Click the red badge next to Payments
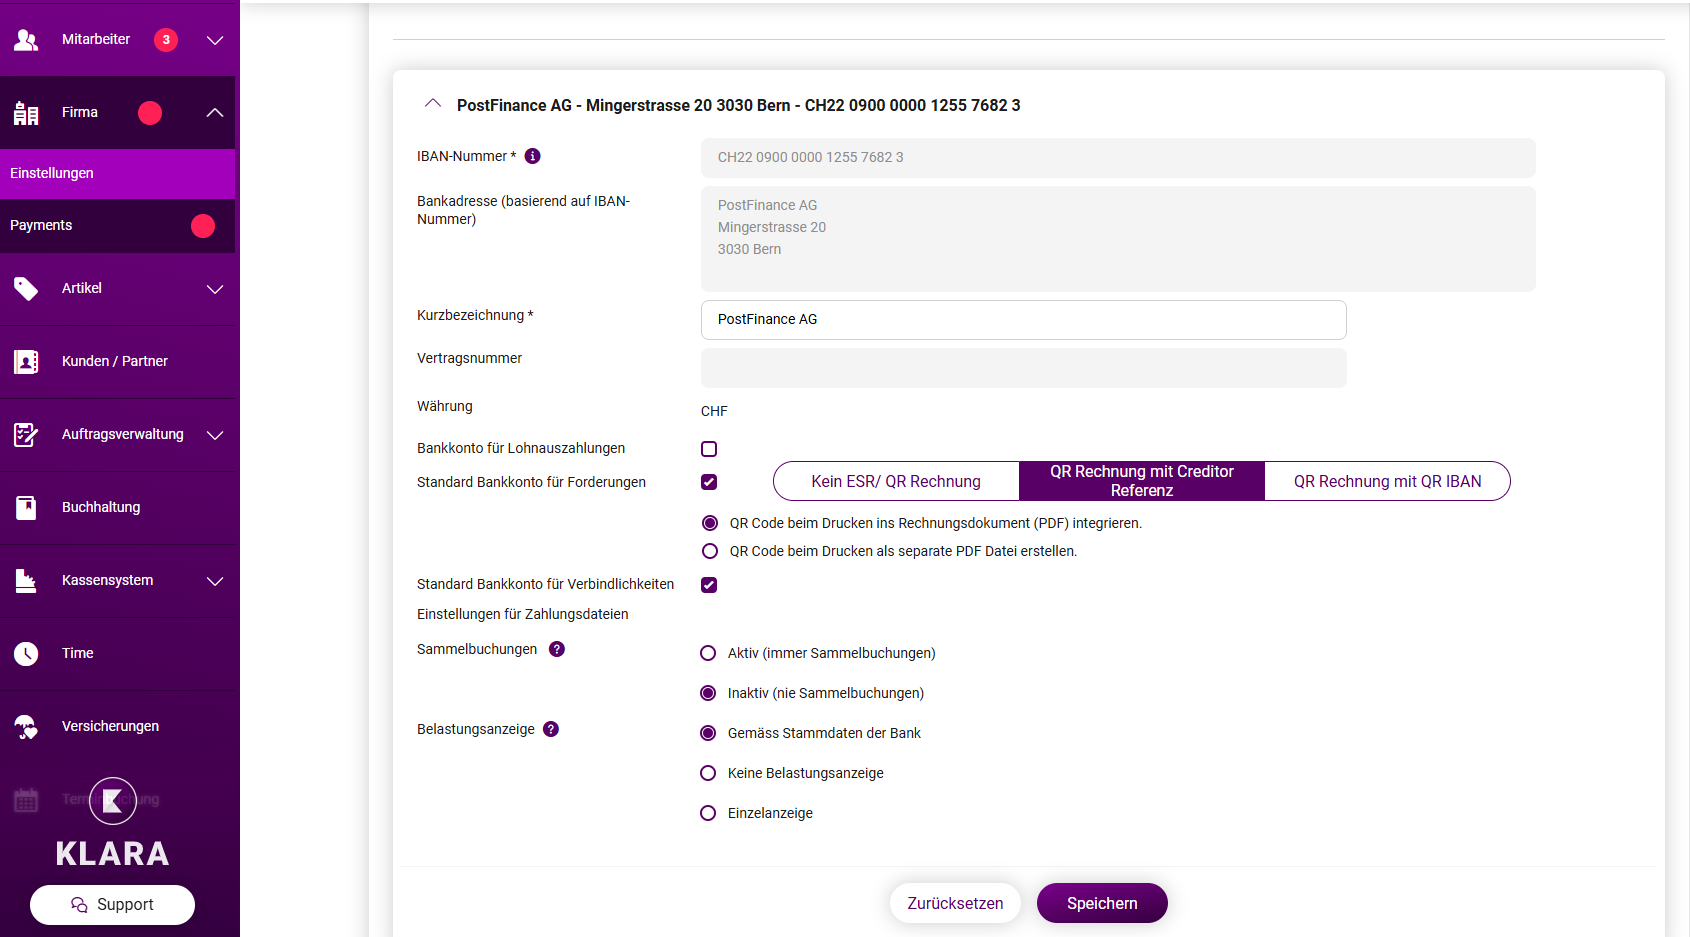This screenshot has height=937, width=1690. tap(203, 226)
